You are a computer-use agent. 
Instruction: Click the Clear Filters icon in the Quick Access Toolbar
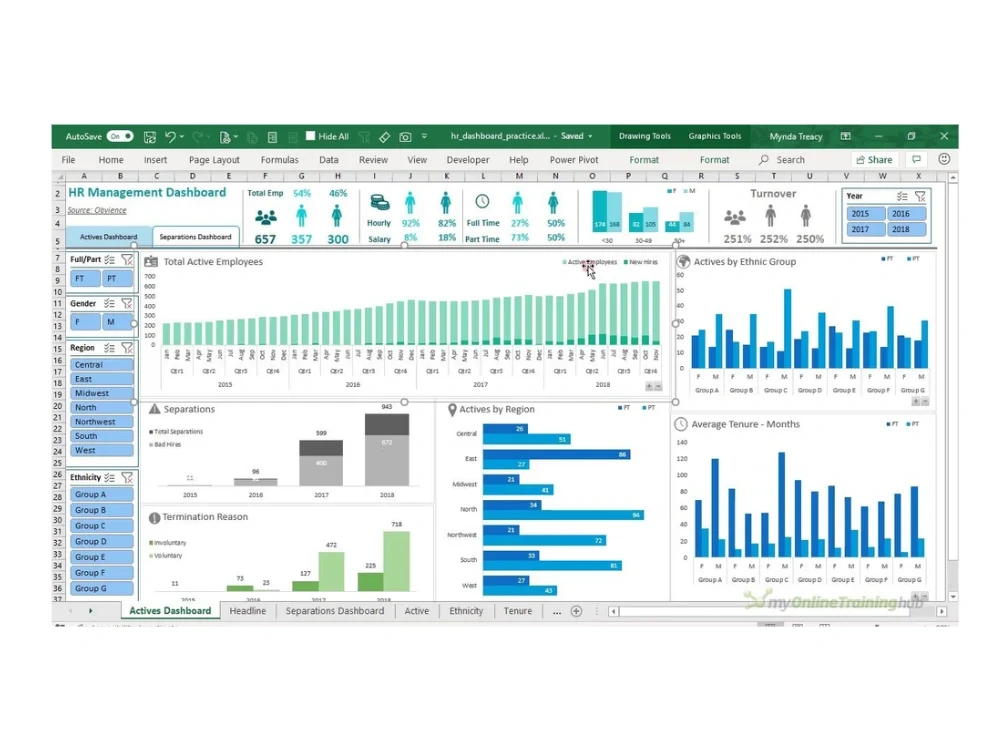pos(366,136)
